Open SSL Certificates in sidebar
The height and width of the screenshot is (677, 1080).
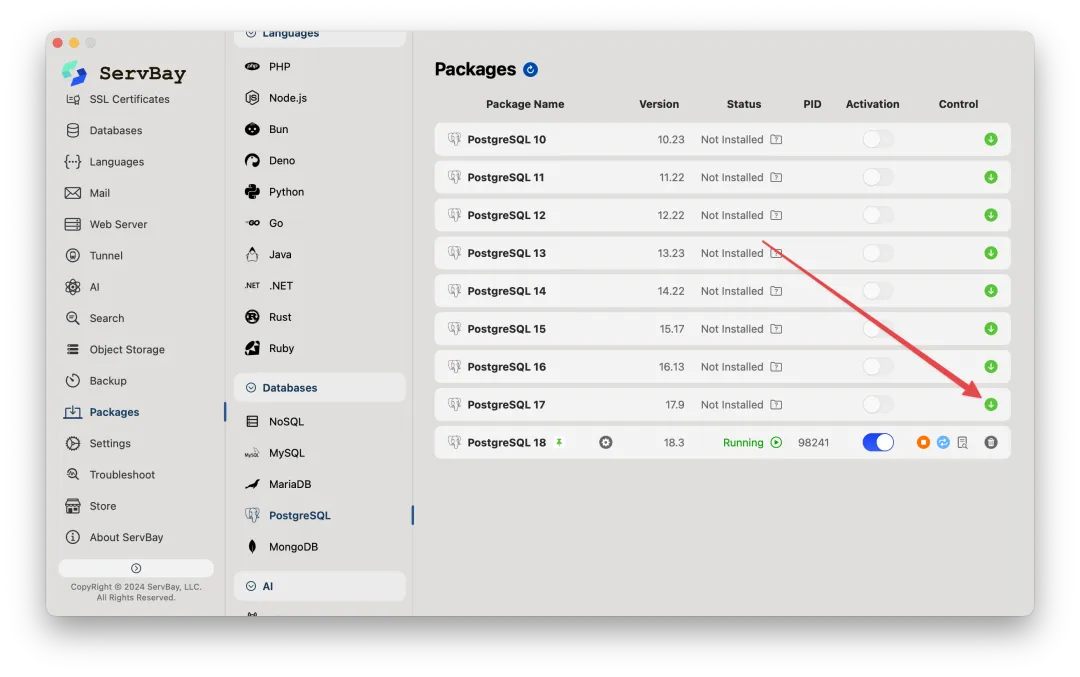point(117,99)
